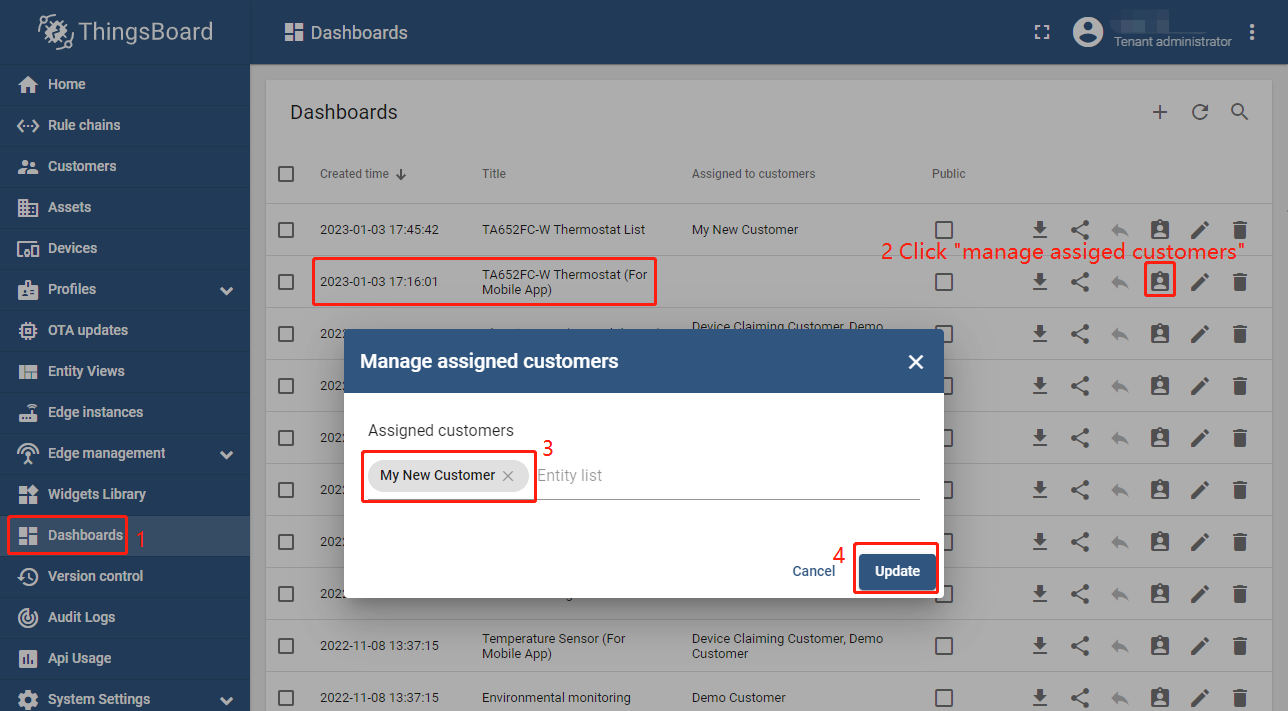Edit the TA652FC-W Thermostat (For Mobile App) dashboard
This screenshot has width=1288, height=711.
pyautogui.click(x=1200, y=282)
